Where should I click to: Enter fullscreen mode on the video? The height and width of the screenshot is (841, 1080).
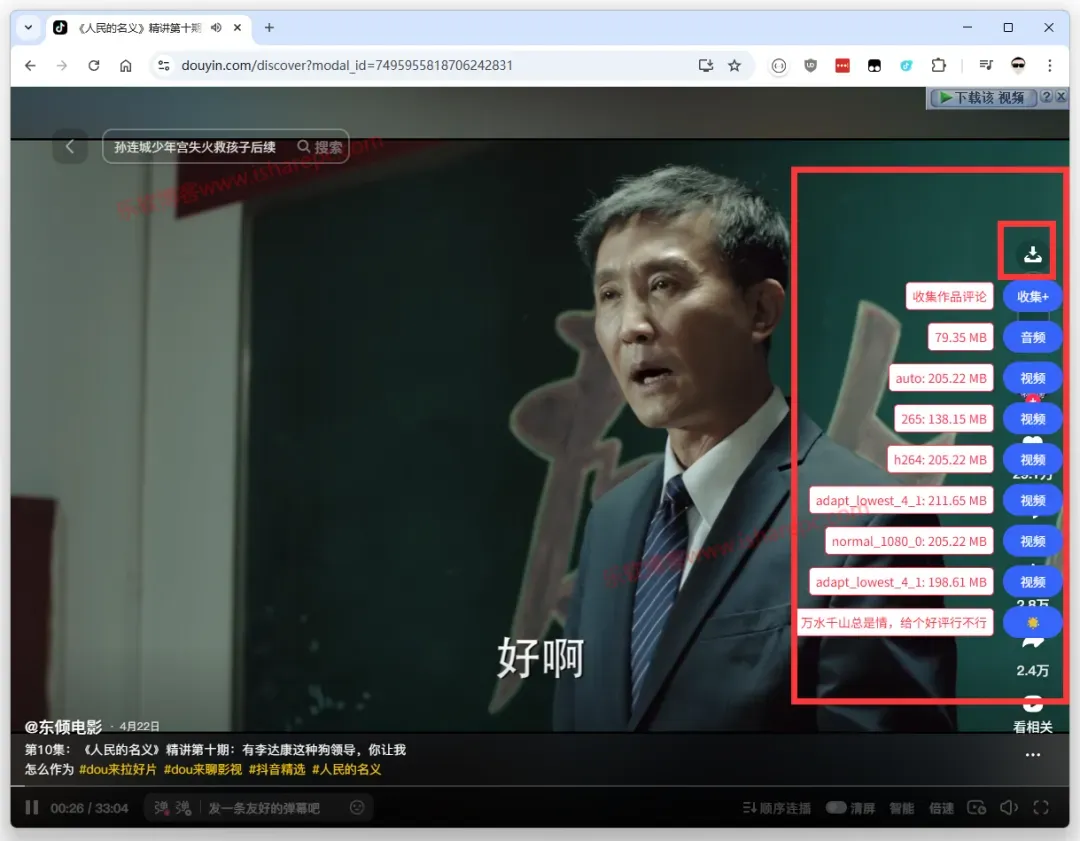[x=1041, y=807]
